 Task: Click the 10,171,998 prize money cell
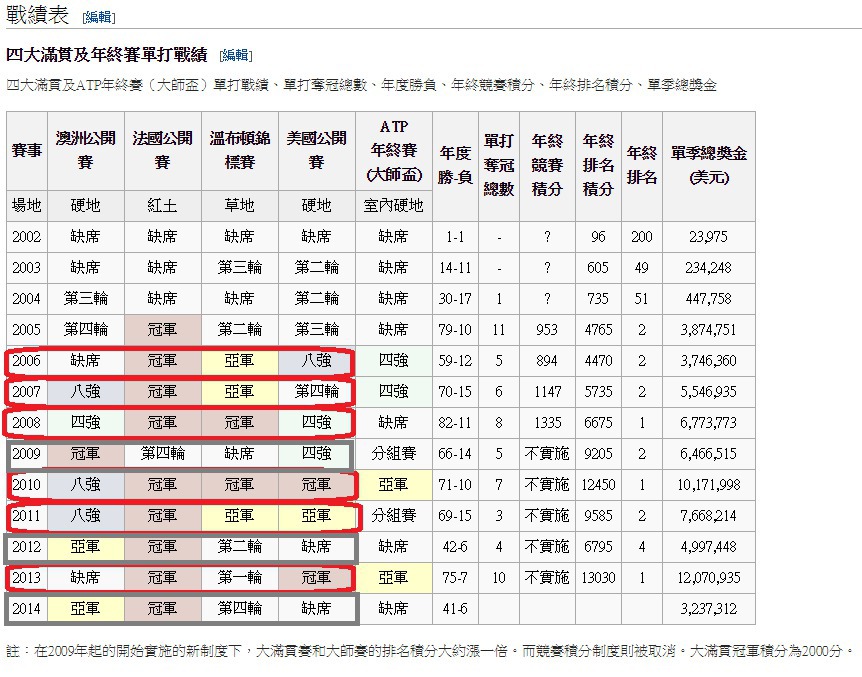click(709, 485)
